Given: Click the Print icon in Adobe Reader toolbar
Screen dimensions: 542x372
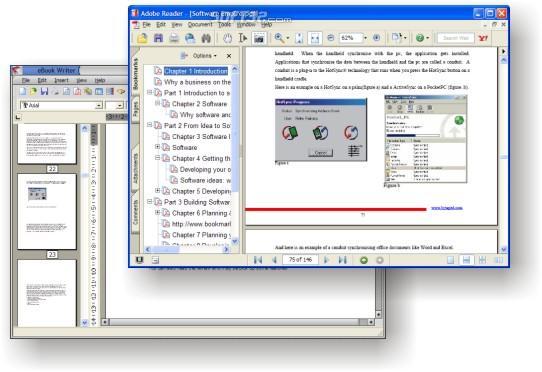Looking at the screenshot, I should click(174, 38).
